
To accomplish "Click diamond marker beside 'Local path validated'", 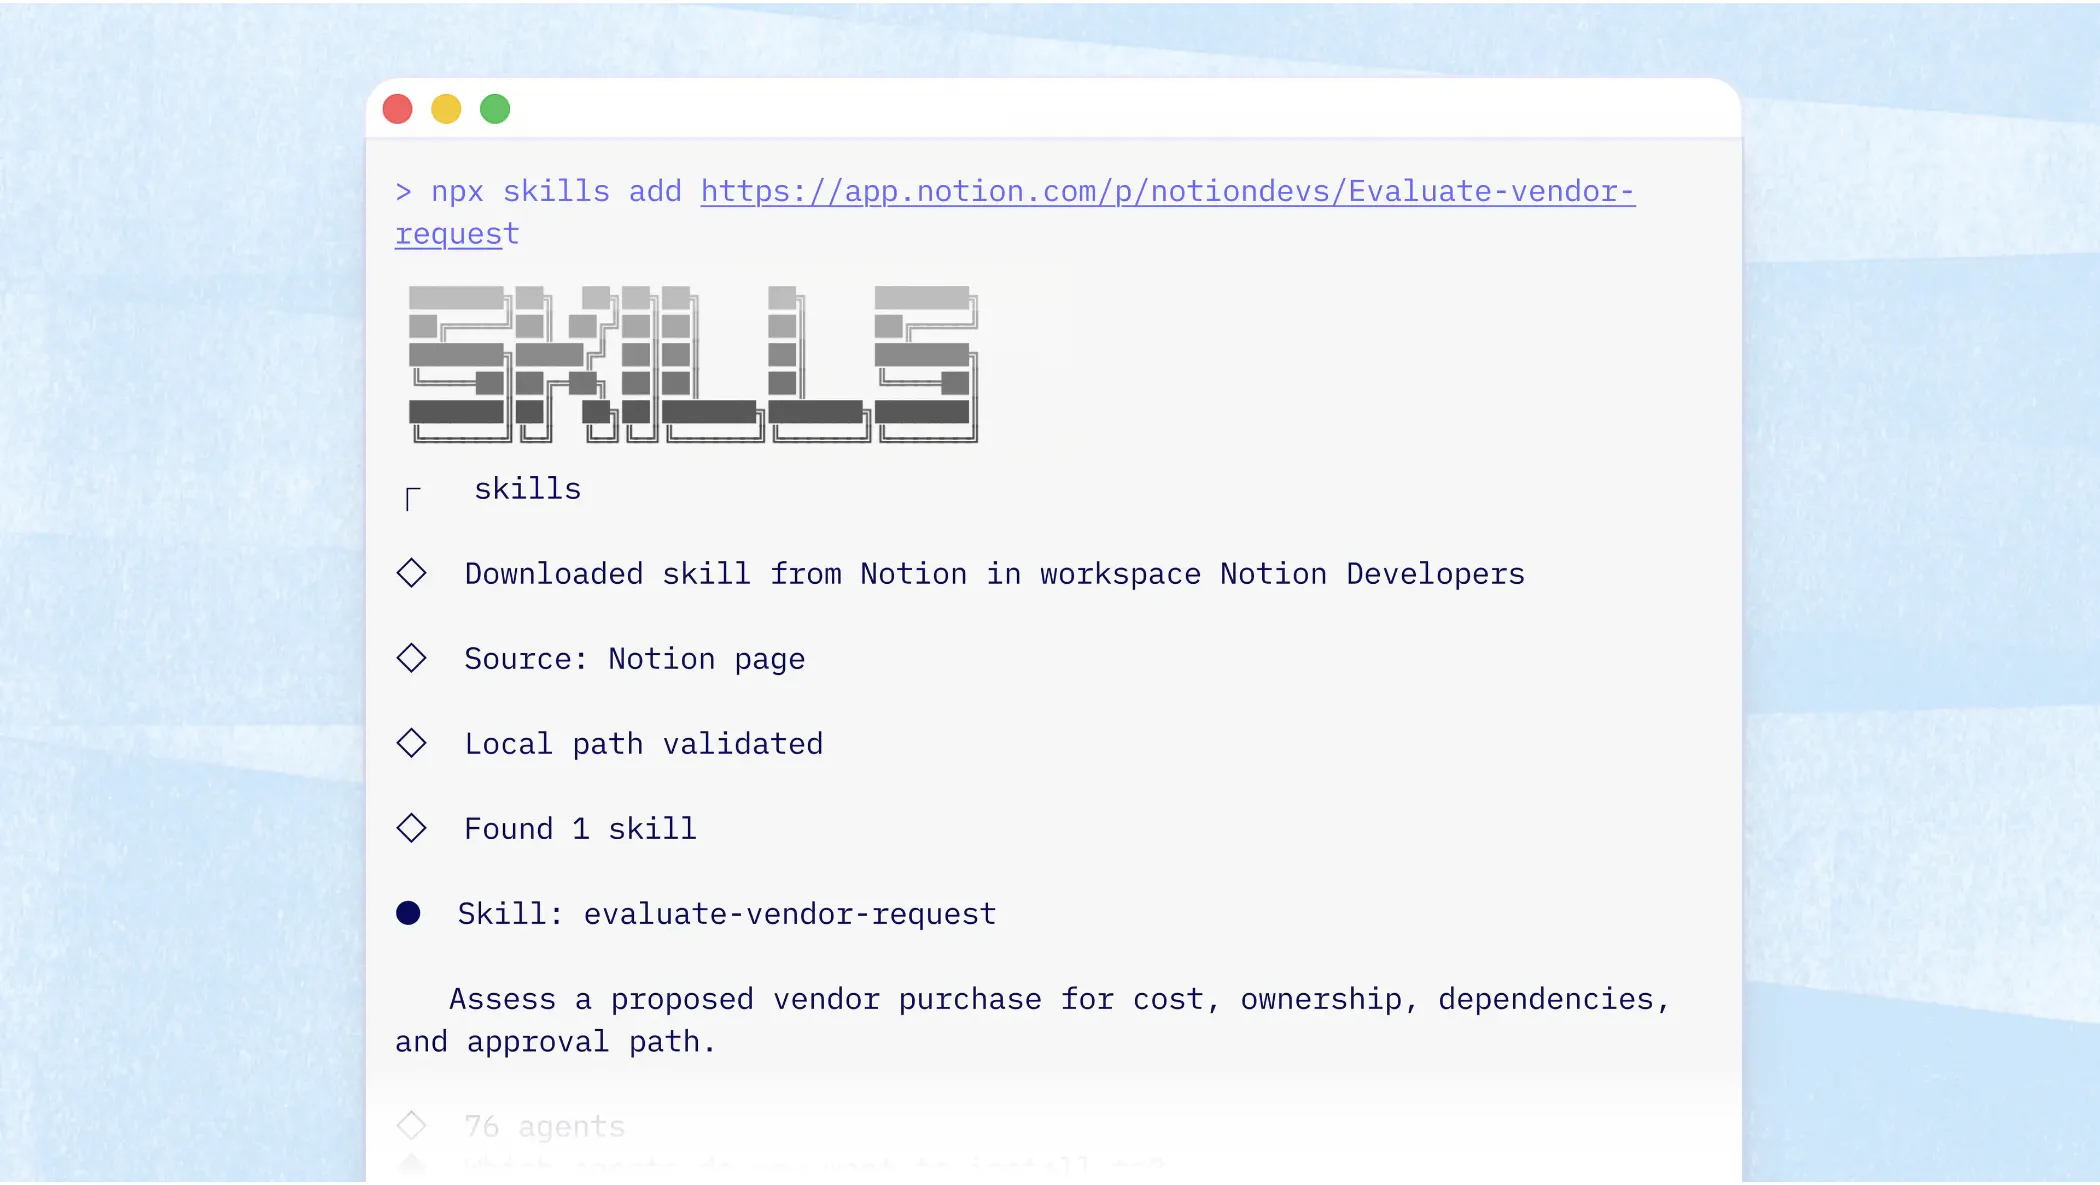I will click(x=411, y=743).
